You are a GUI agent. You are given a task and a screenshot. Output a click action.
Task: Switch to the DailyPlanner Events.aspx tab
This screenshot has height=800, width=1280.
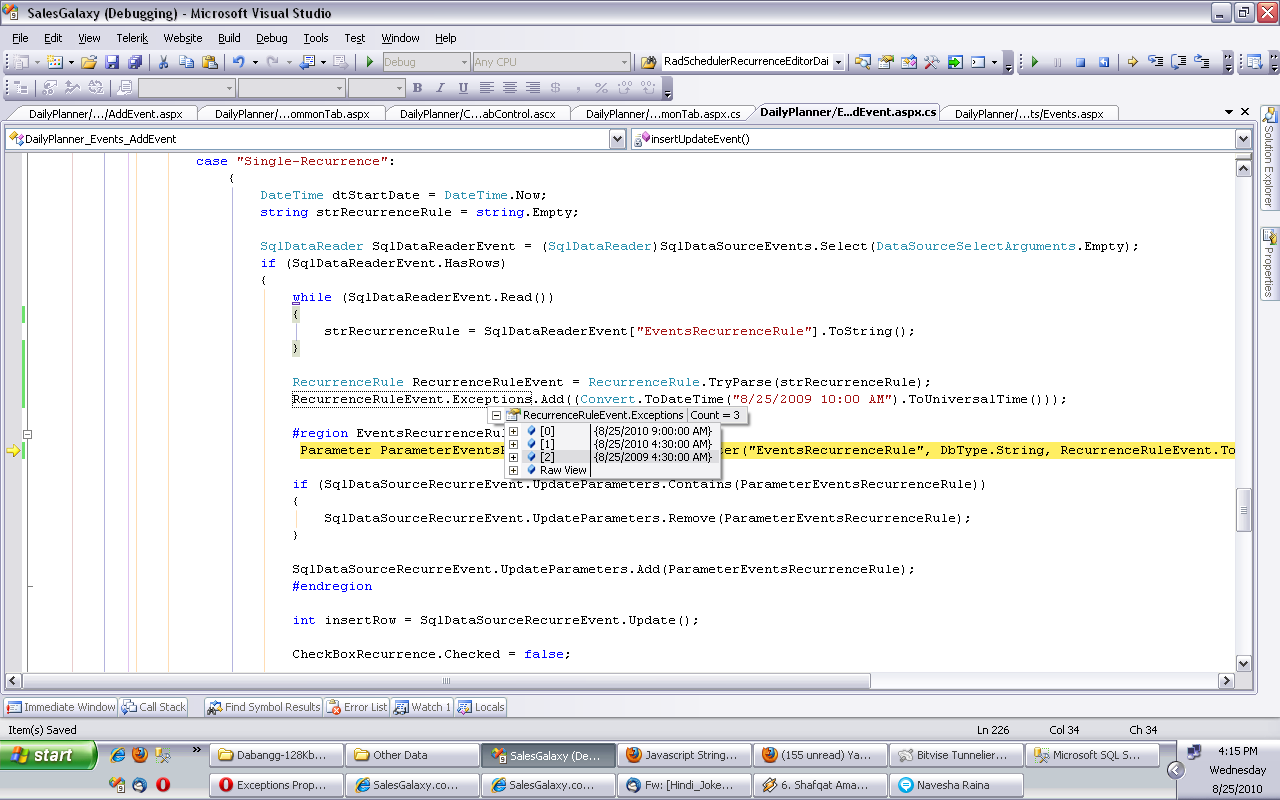(x=1028, y=113)
